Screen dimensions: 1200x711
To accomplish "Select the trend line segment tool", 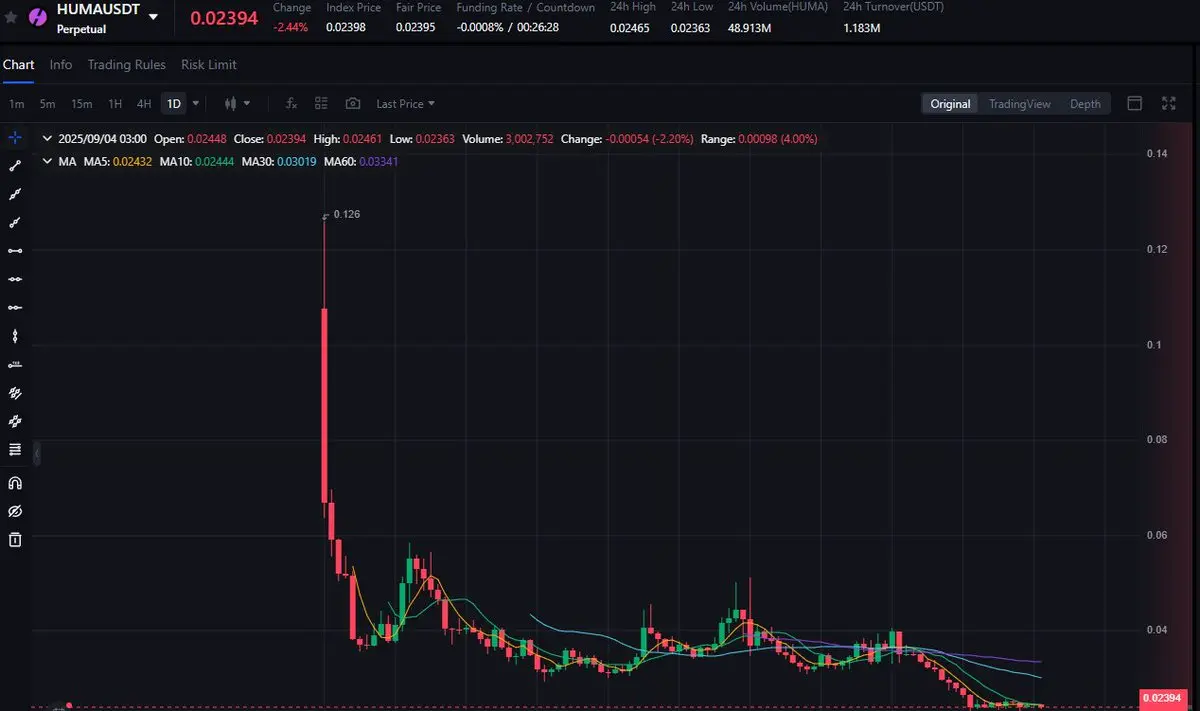I will [15, 166].
